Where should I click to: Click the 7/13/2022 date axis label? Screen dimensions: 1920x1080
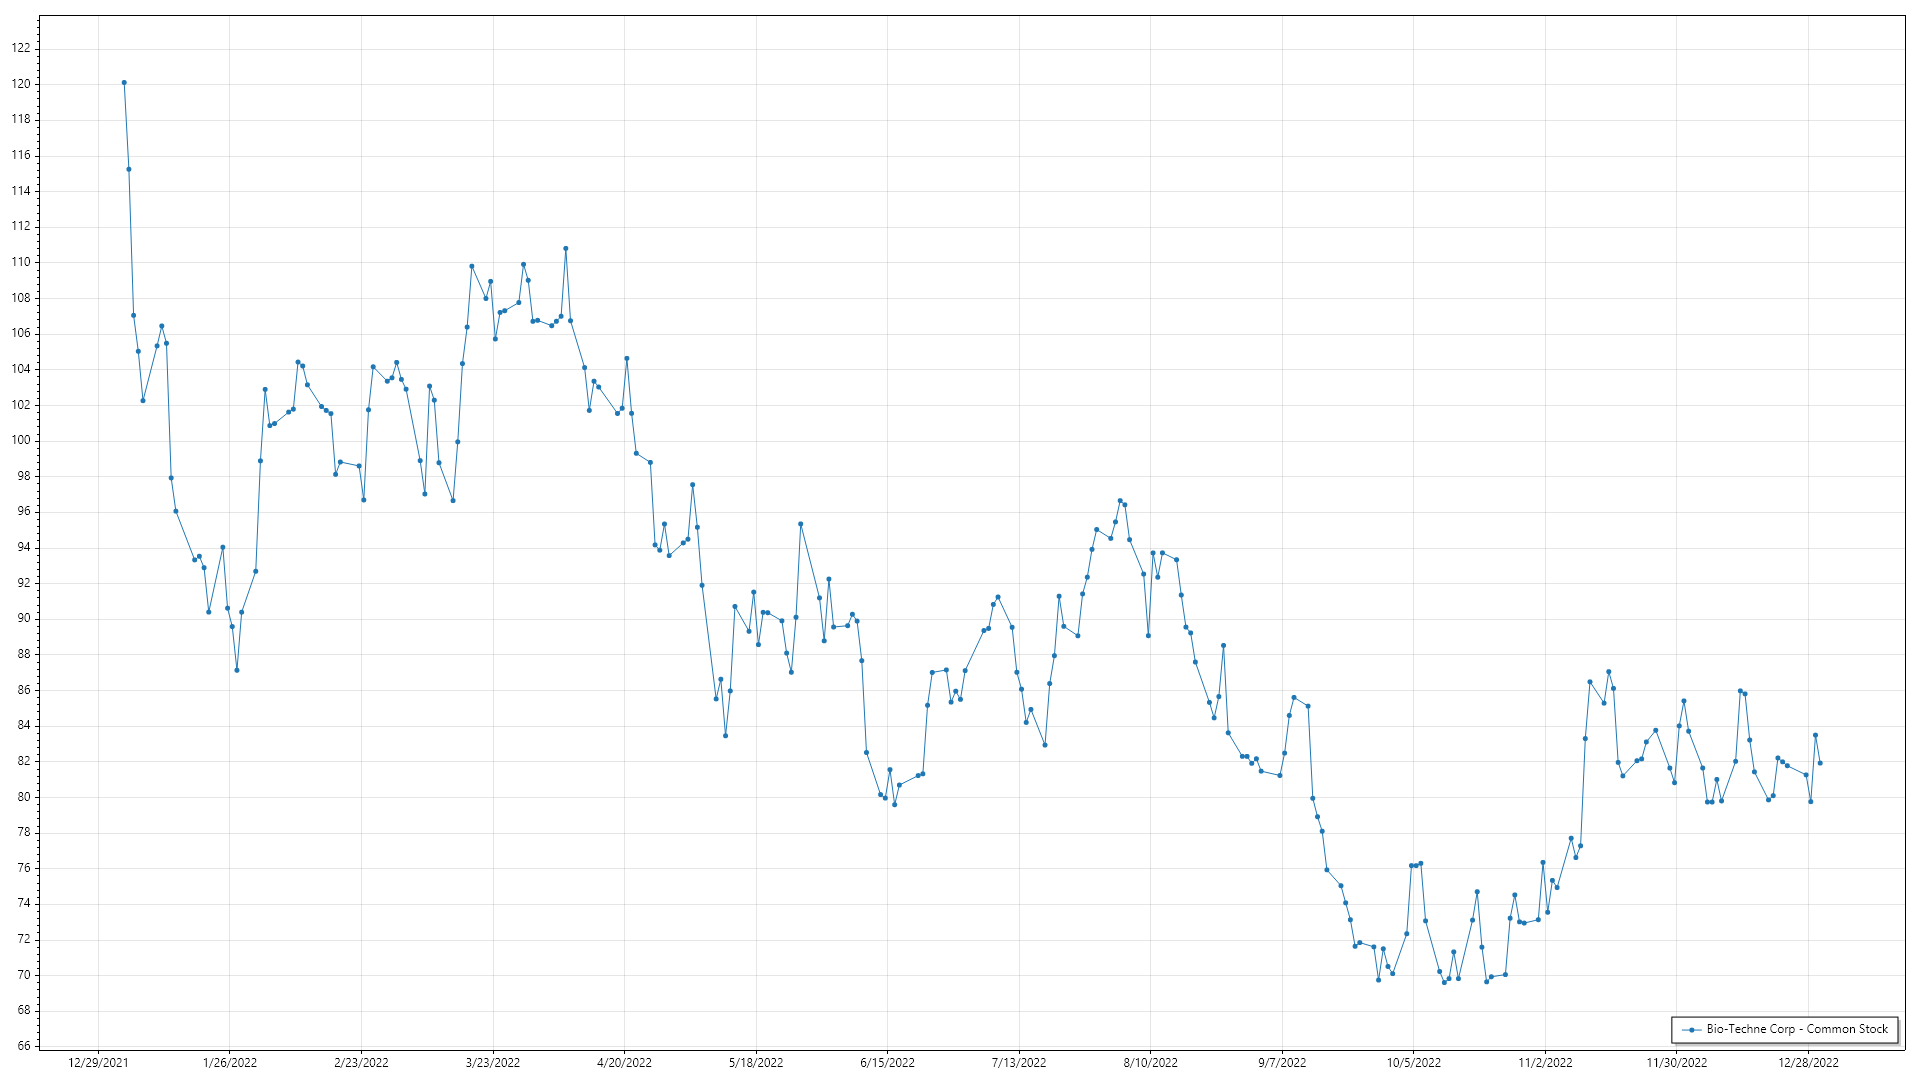click(x=1019, y=1063)
